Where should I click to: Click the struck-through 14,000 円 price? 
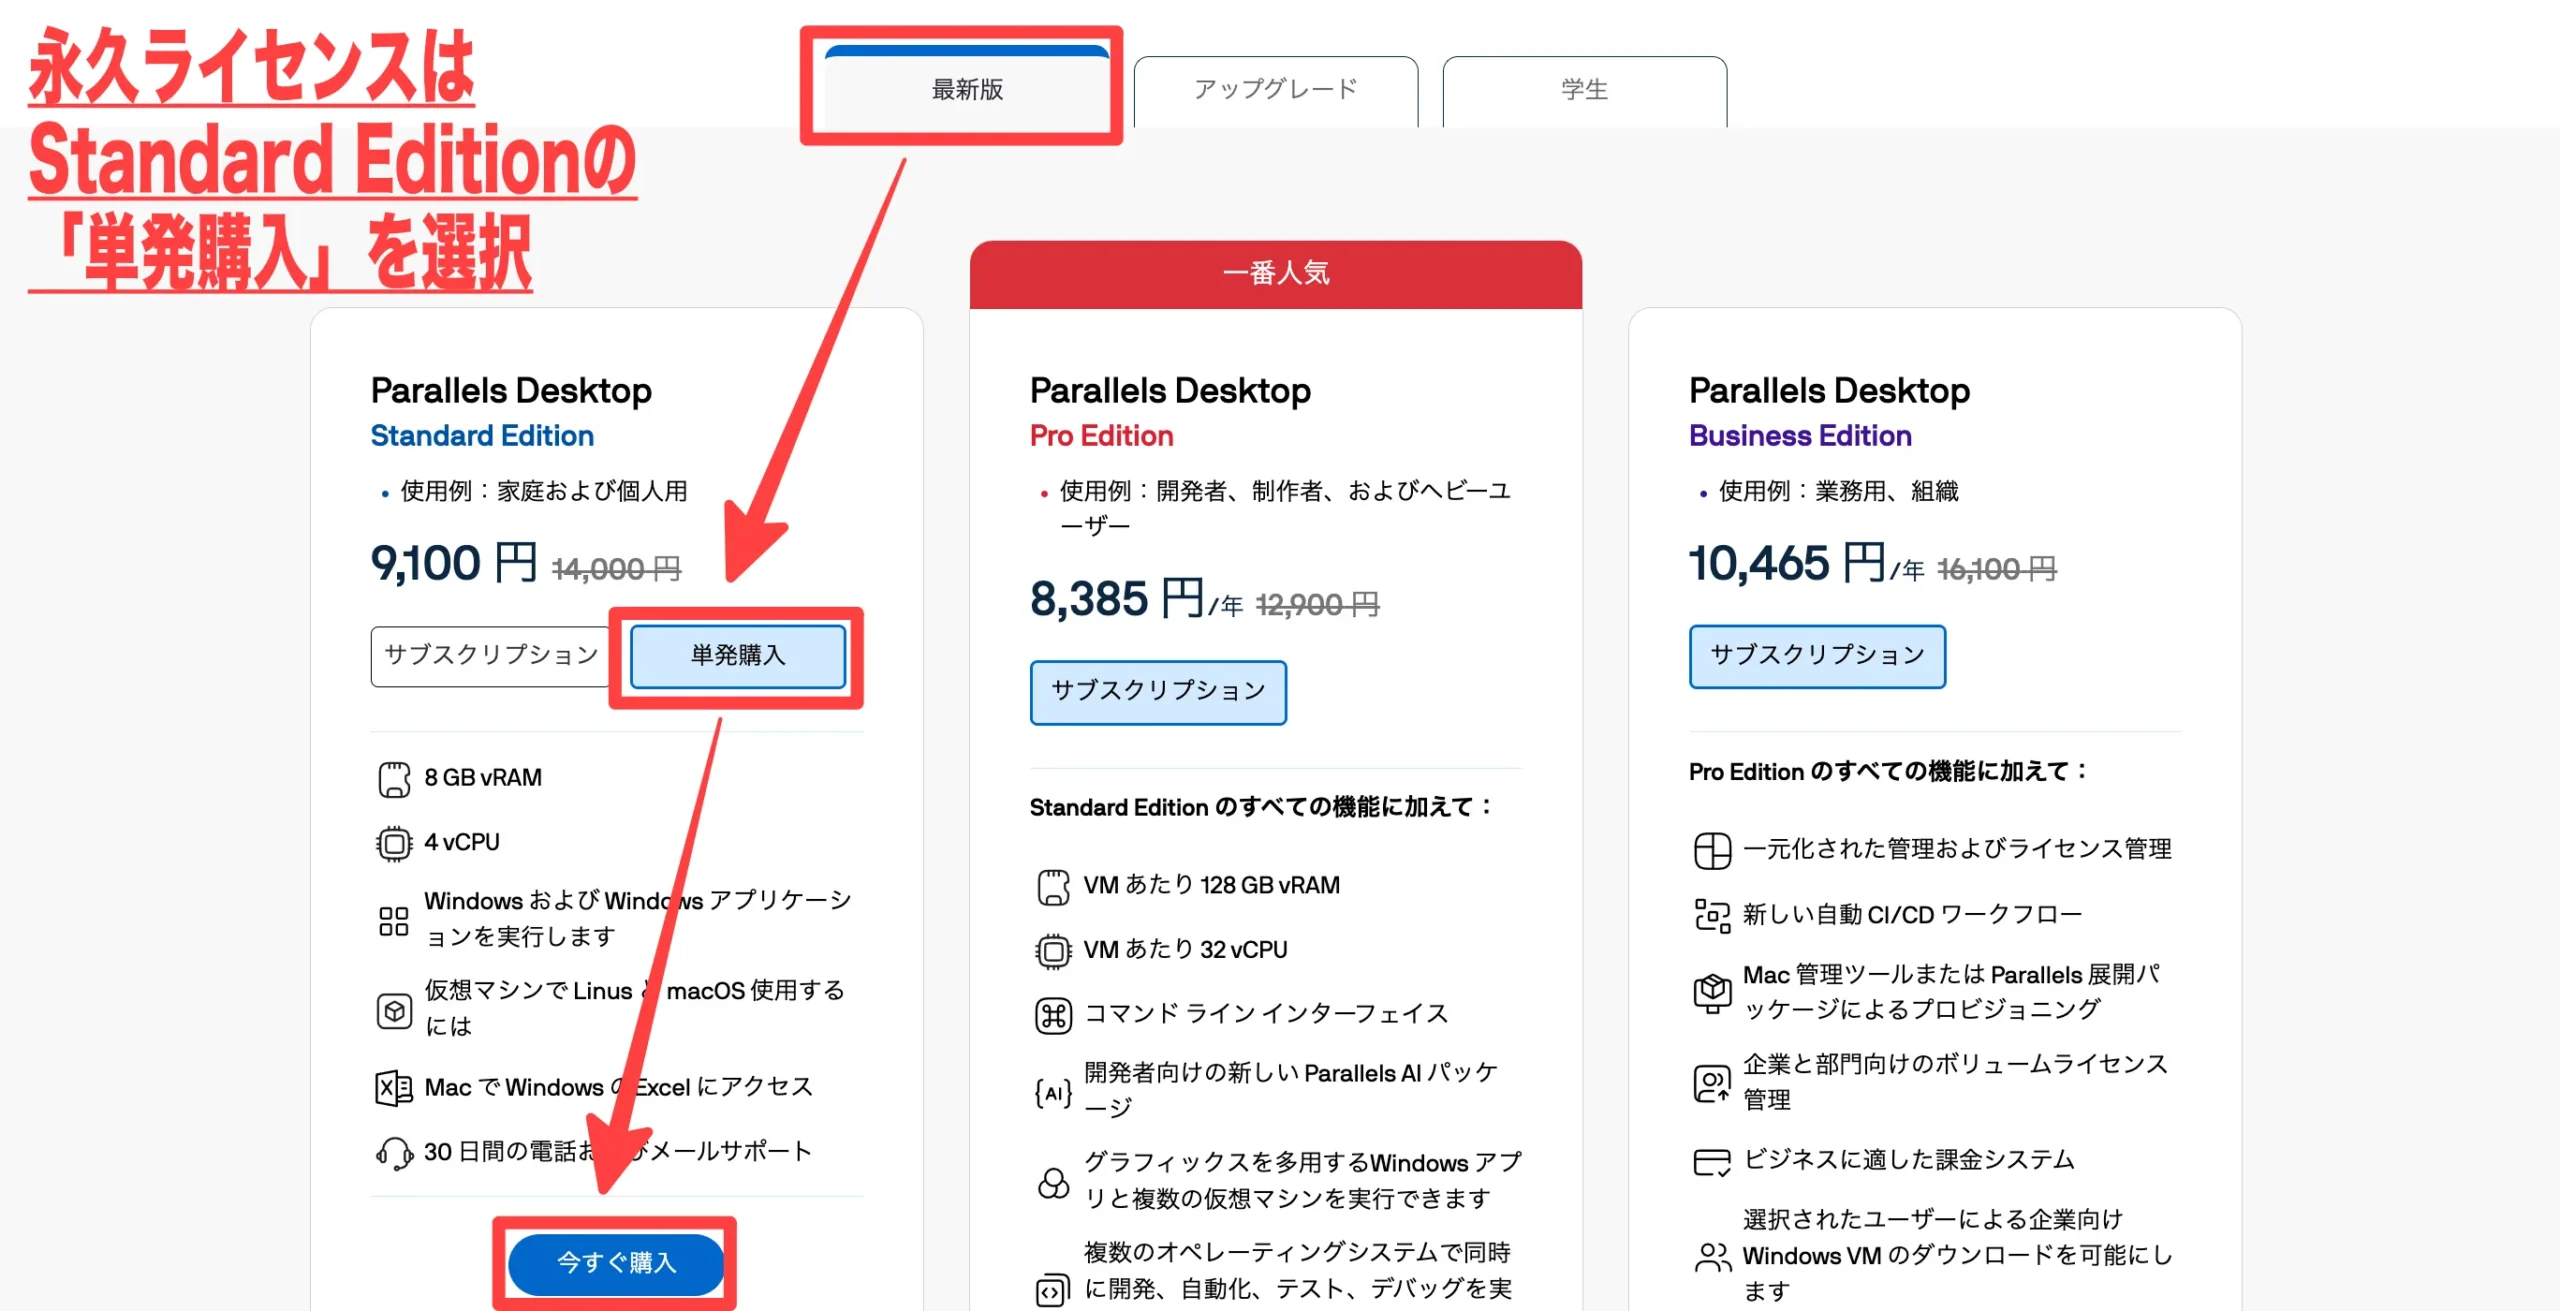[616, 569]
